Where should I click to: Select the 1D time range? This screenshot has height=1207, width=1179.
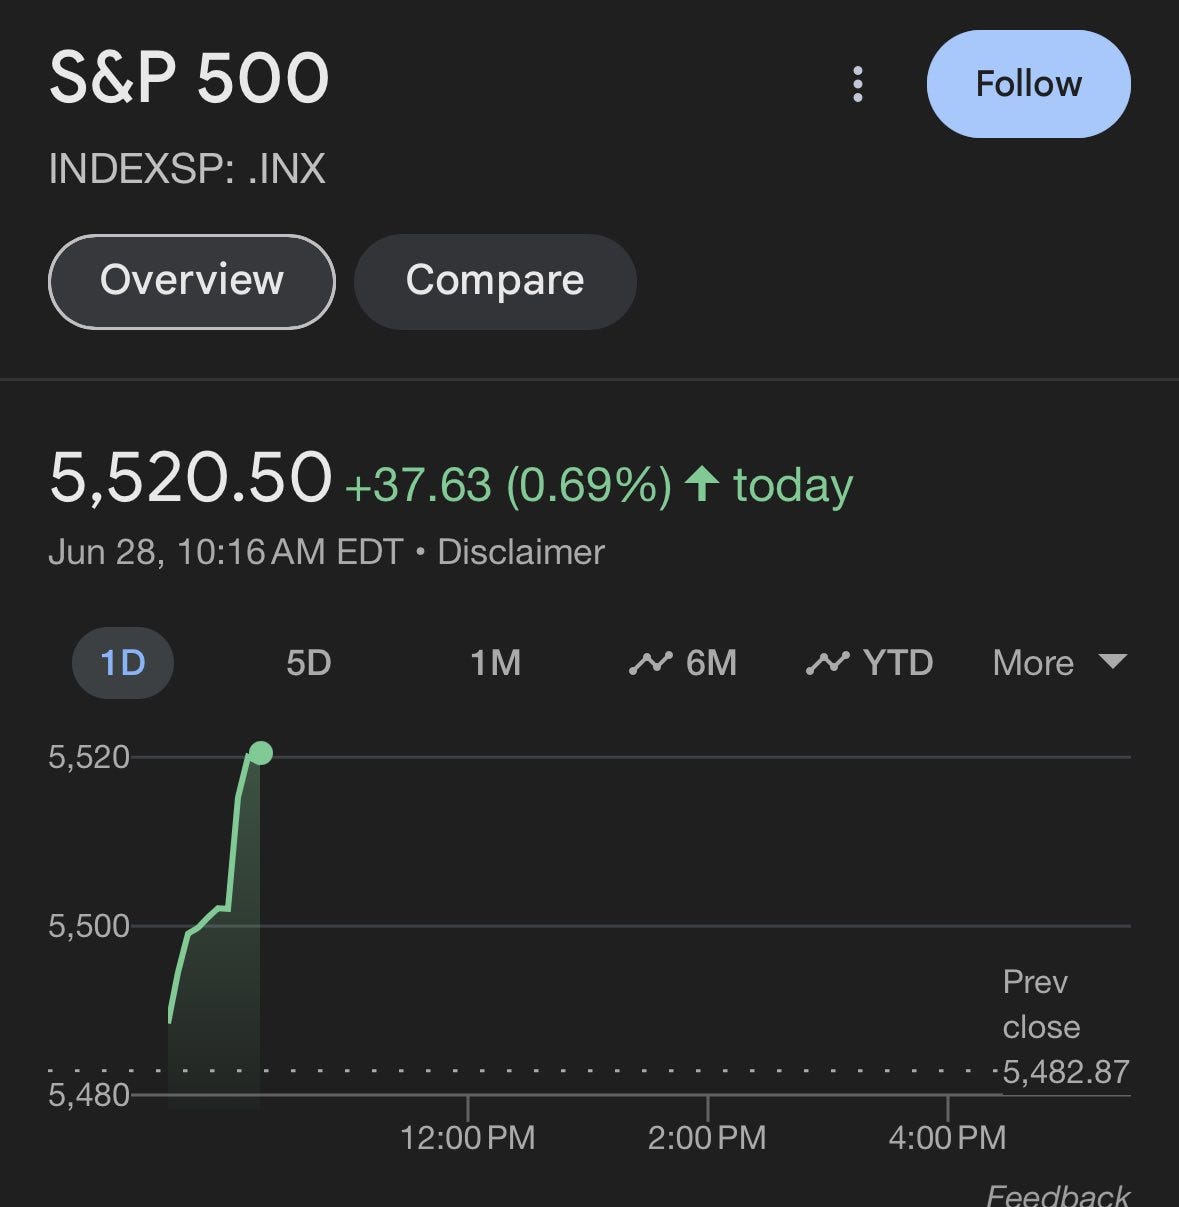pos(123,663)
